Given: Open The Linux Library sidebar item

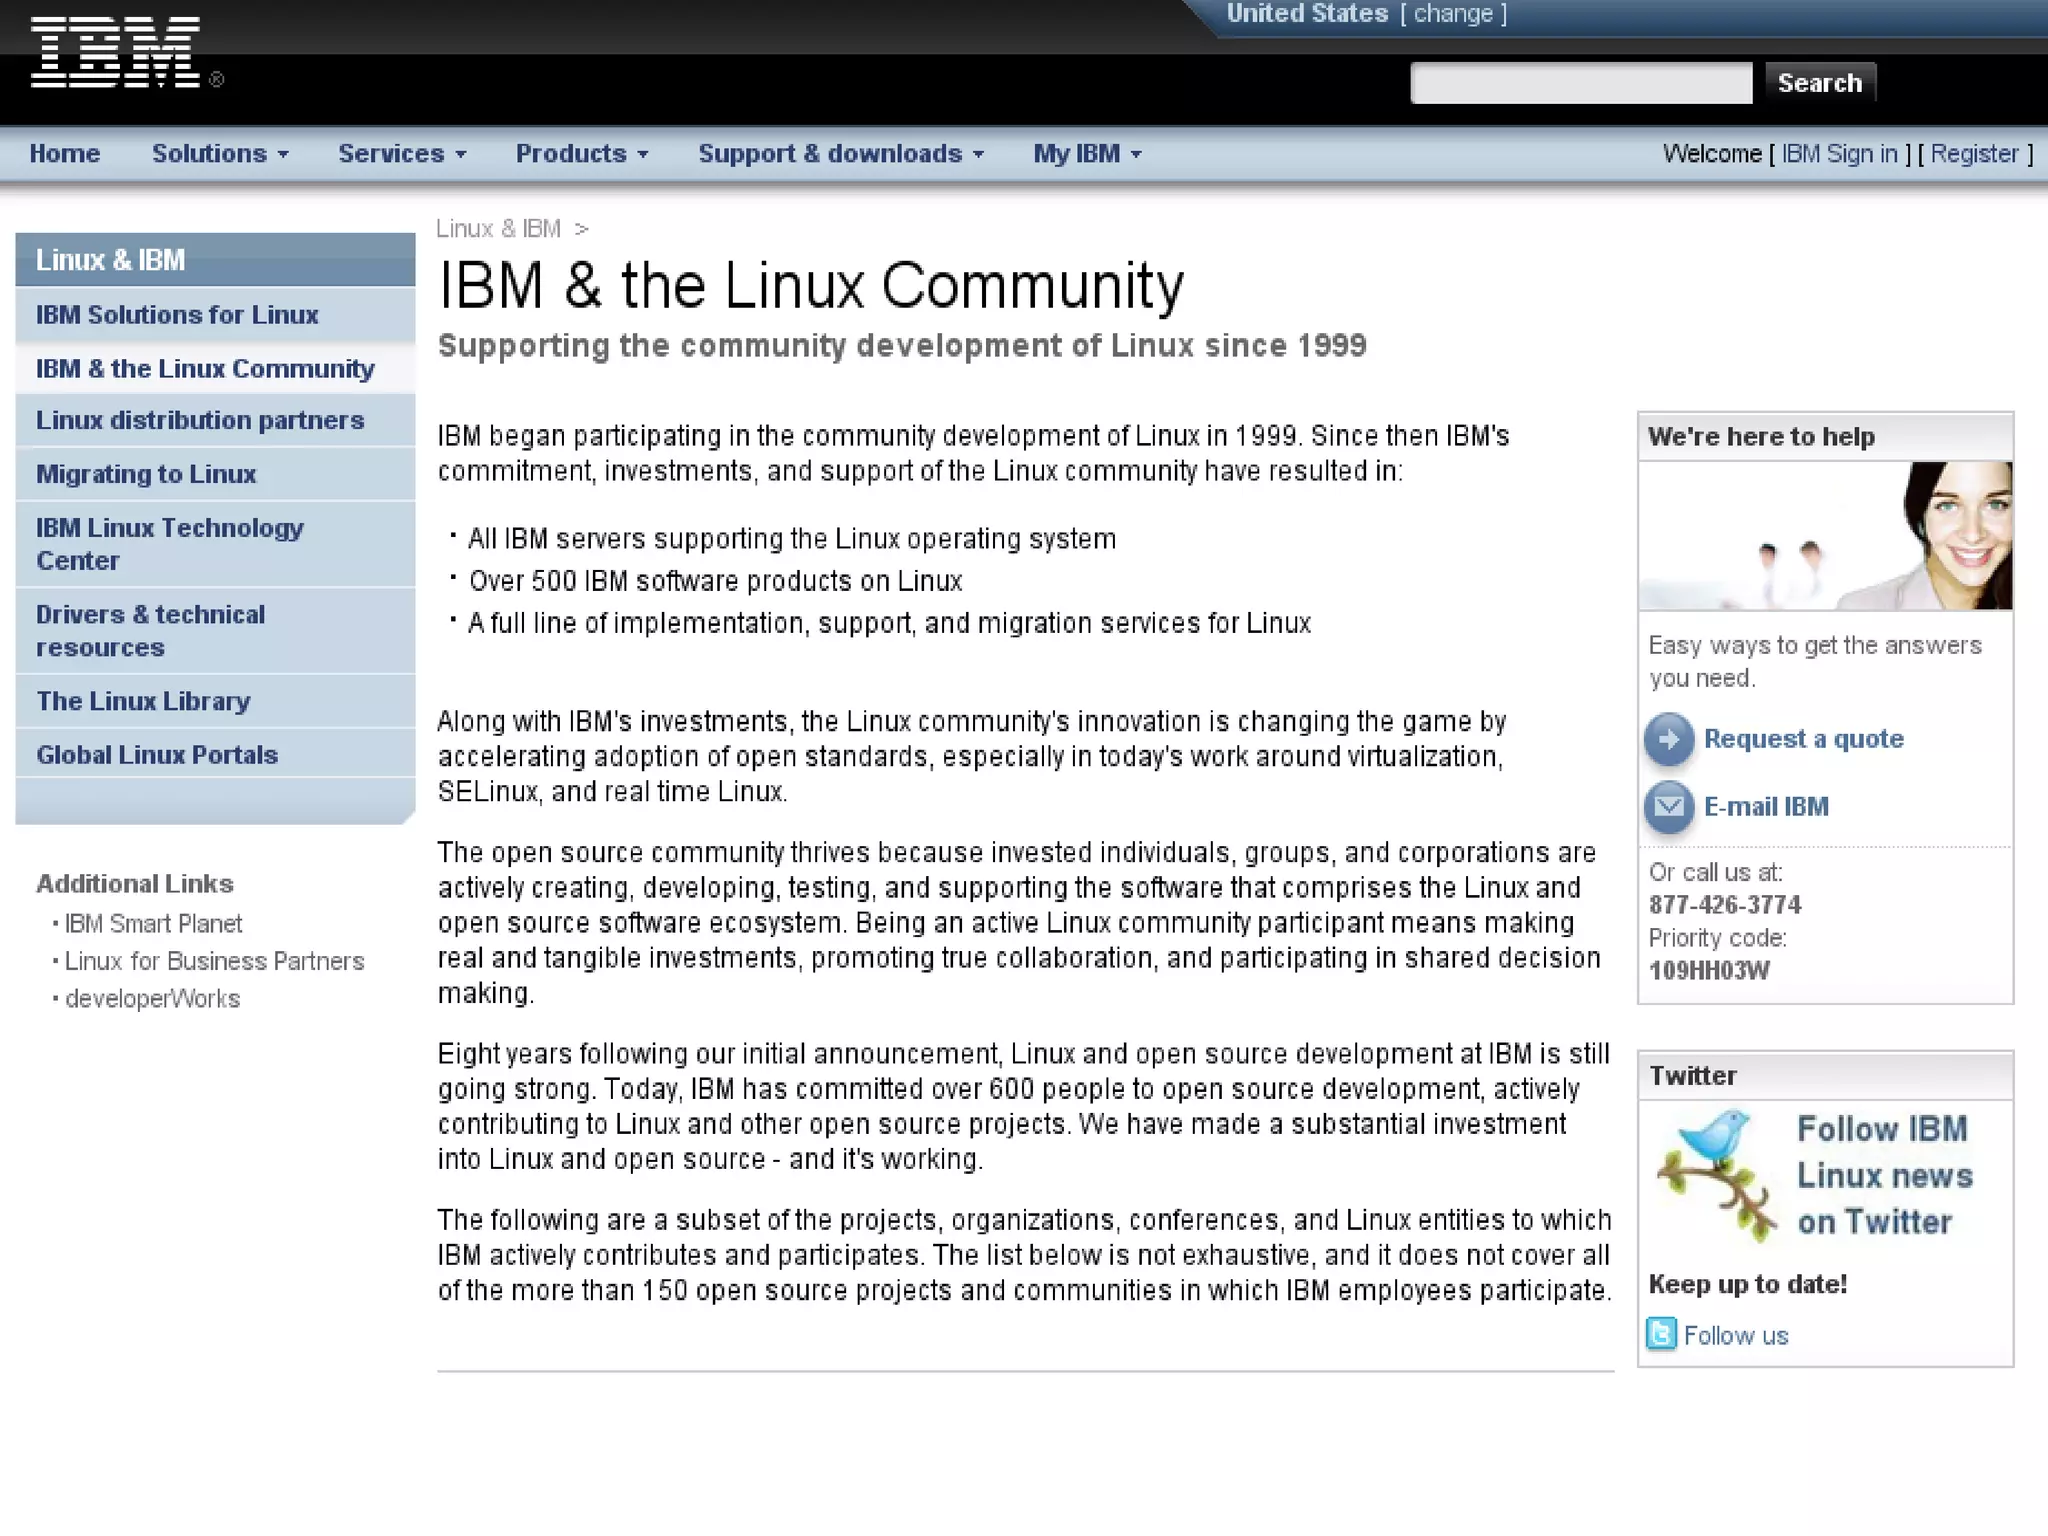Looking at the screenshot, I should (x=143, y=701).
